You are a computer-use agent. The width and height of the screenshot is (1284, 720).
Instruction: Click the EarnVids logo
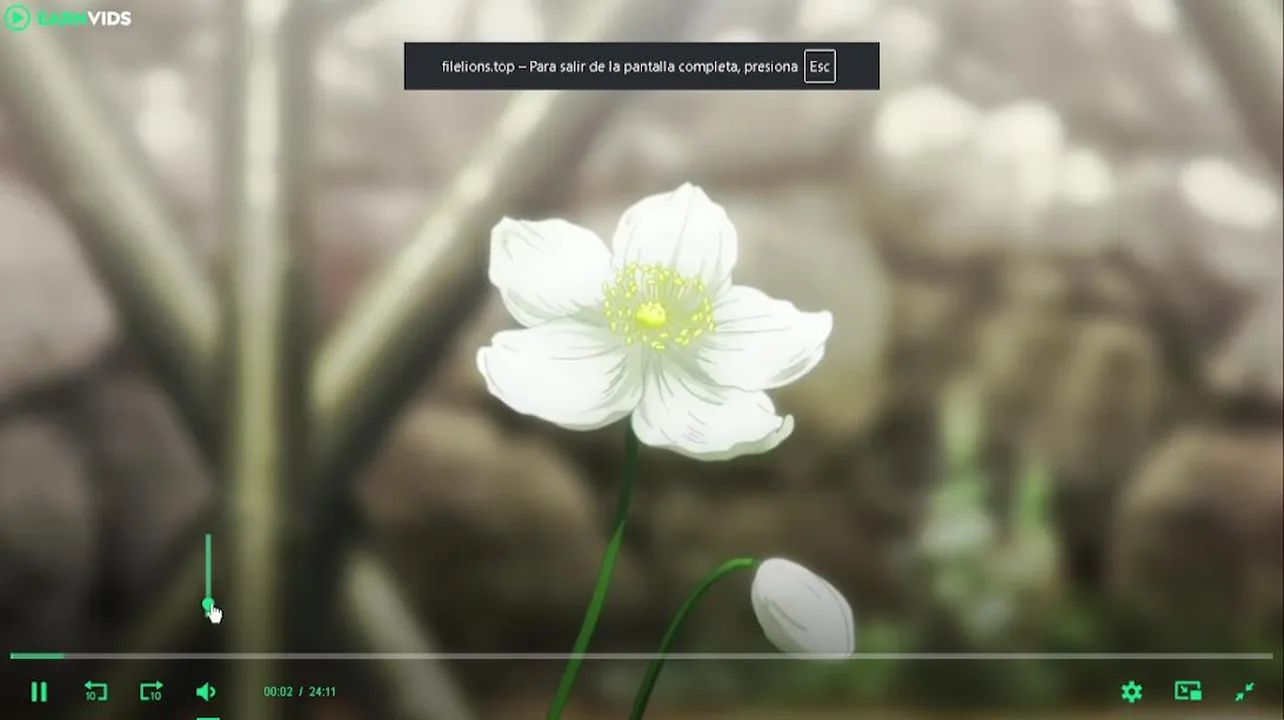click(68, 18)
